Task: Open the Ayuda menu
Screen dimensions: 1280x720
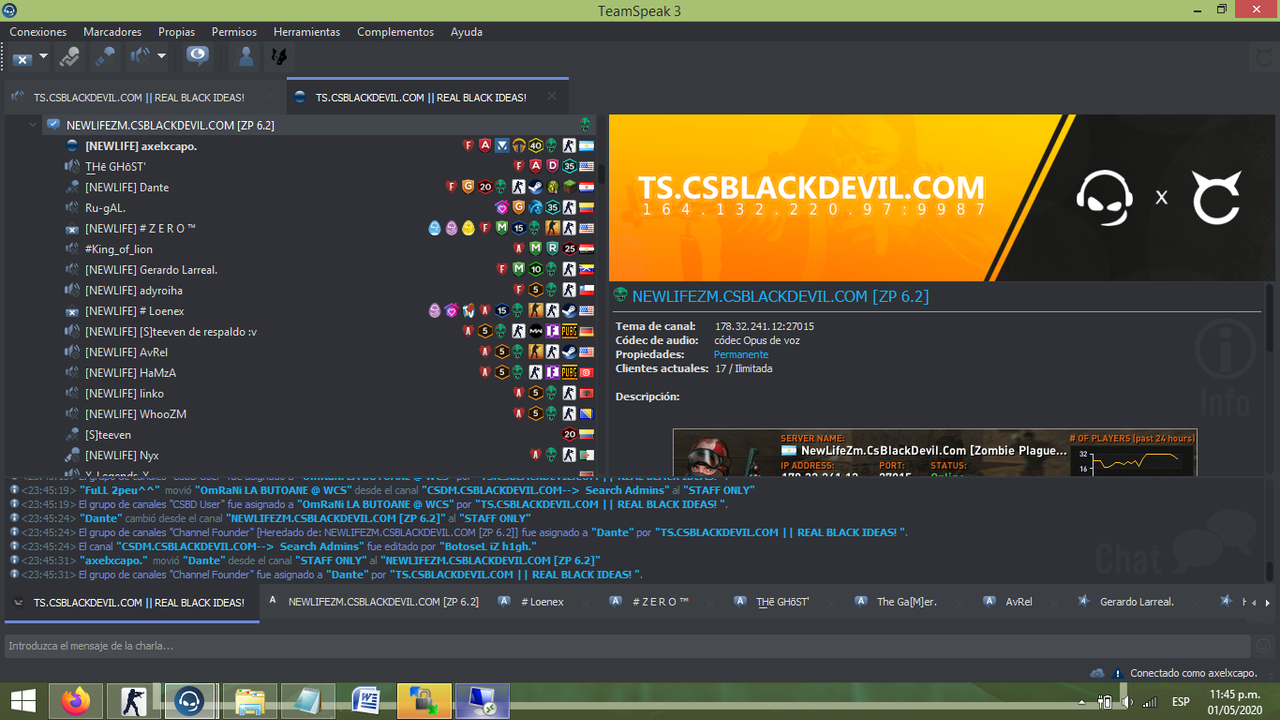Action: [466, 32]
